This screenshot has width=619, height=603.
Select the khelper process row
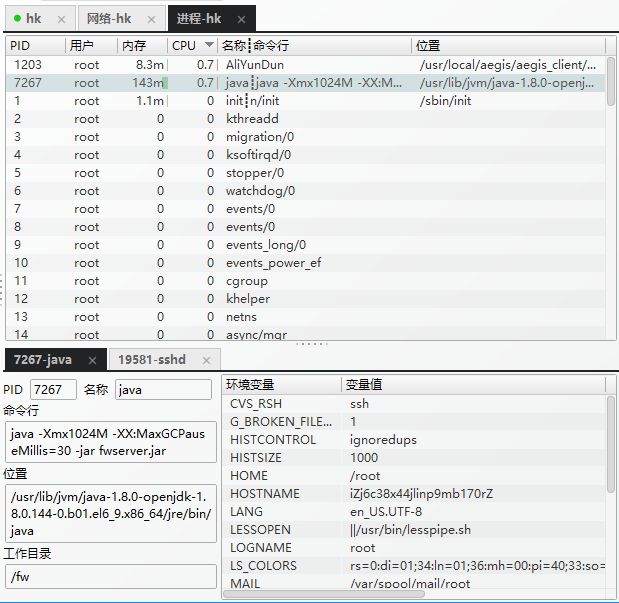tap(305, 299)
